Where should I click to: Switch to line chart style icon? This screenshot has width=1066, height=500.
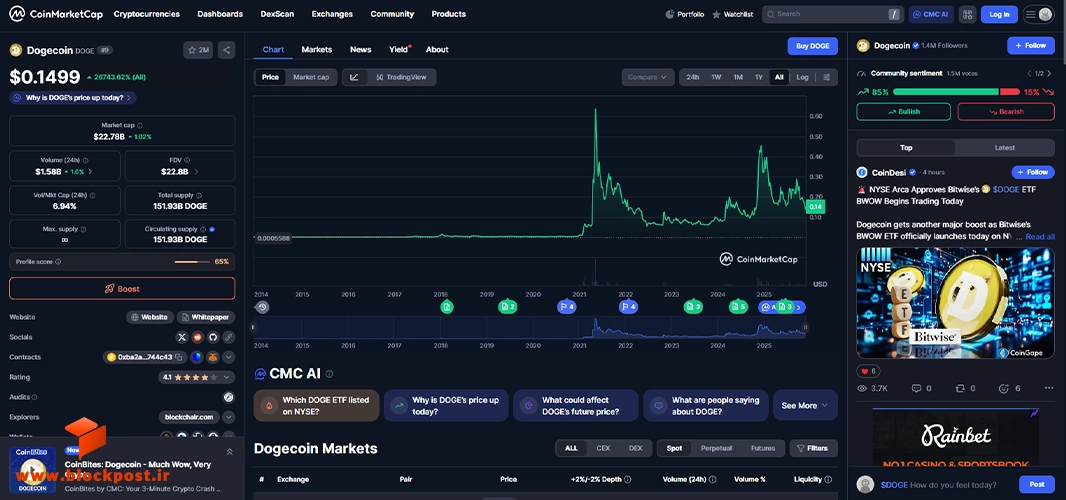354,77
